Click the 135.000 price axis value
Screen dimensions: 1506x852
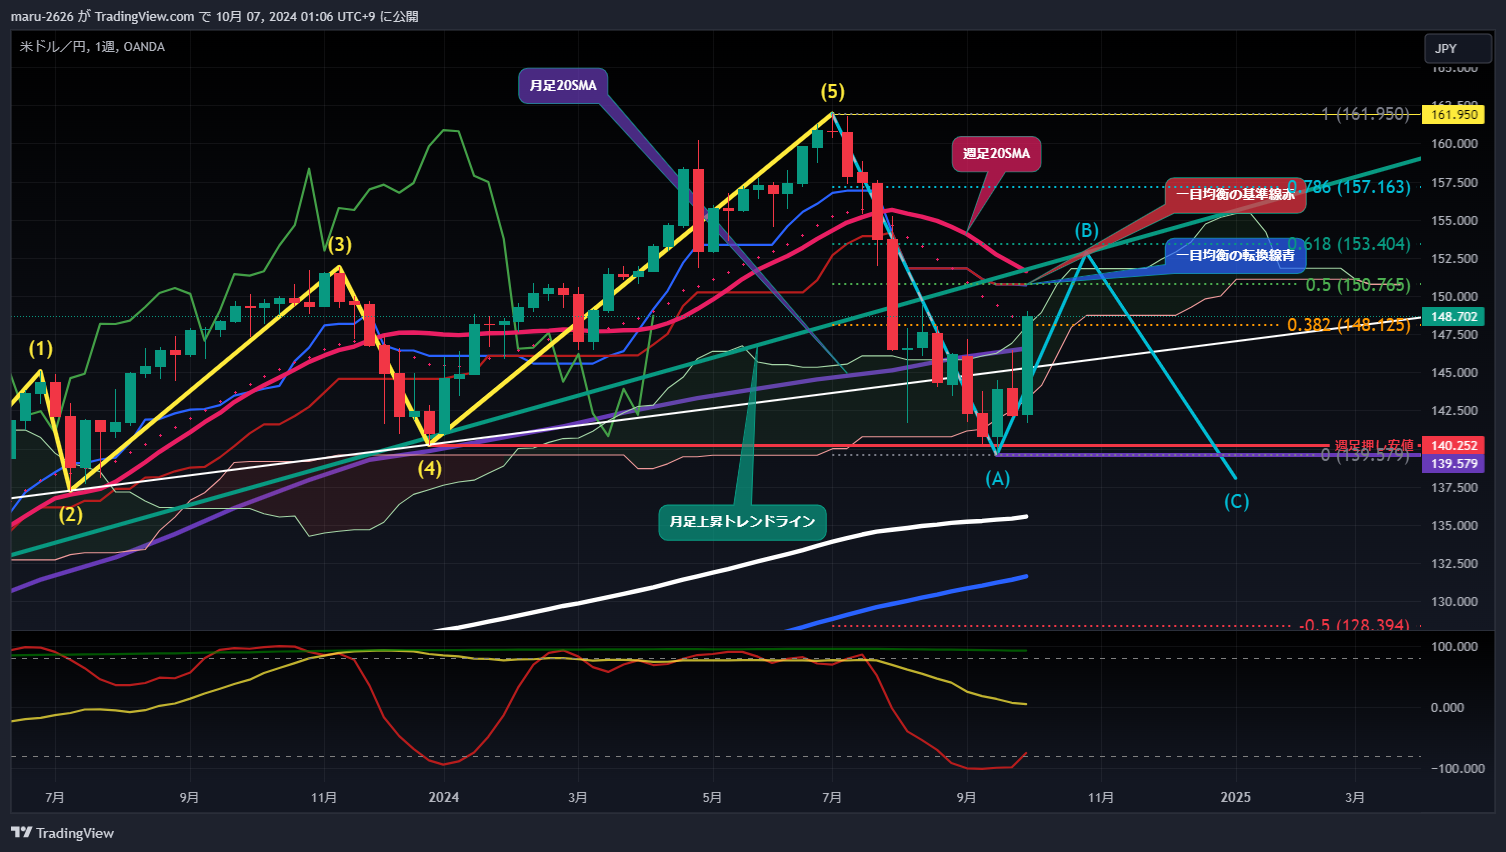[1454, 526]
